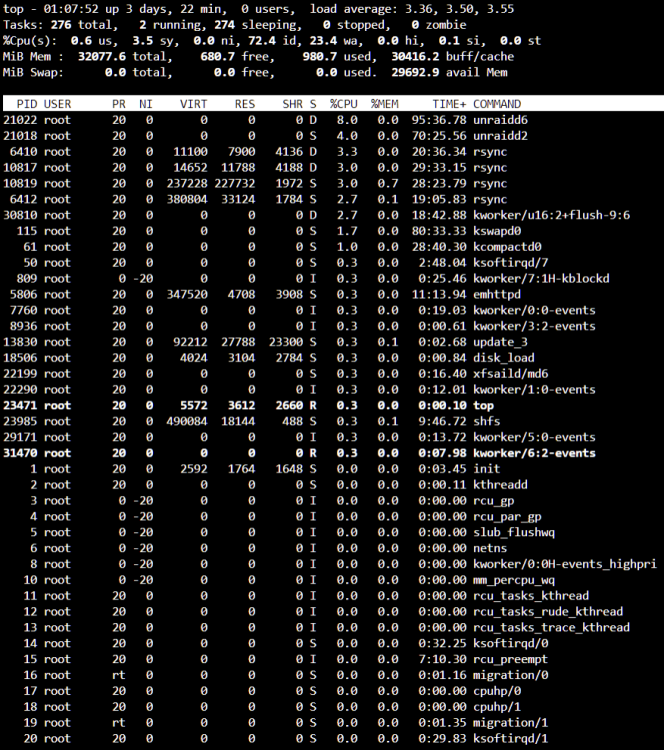Screen dimensions: 664x750
Task: Click the kworker/1:0-events command
Action: click(x=534, y=389)
